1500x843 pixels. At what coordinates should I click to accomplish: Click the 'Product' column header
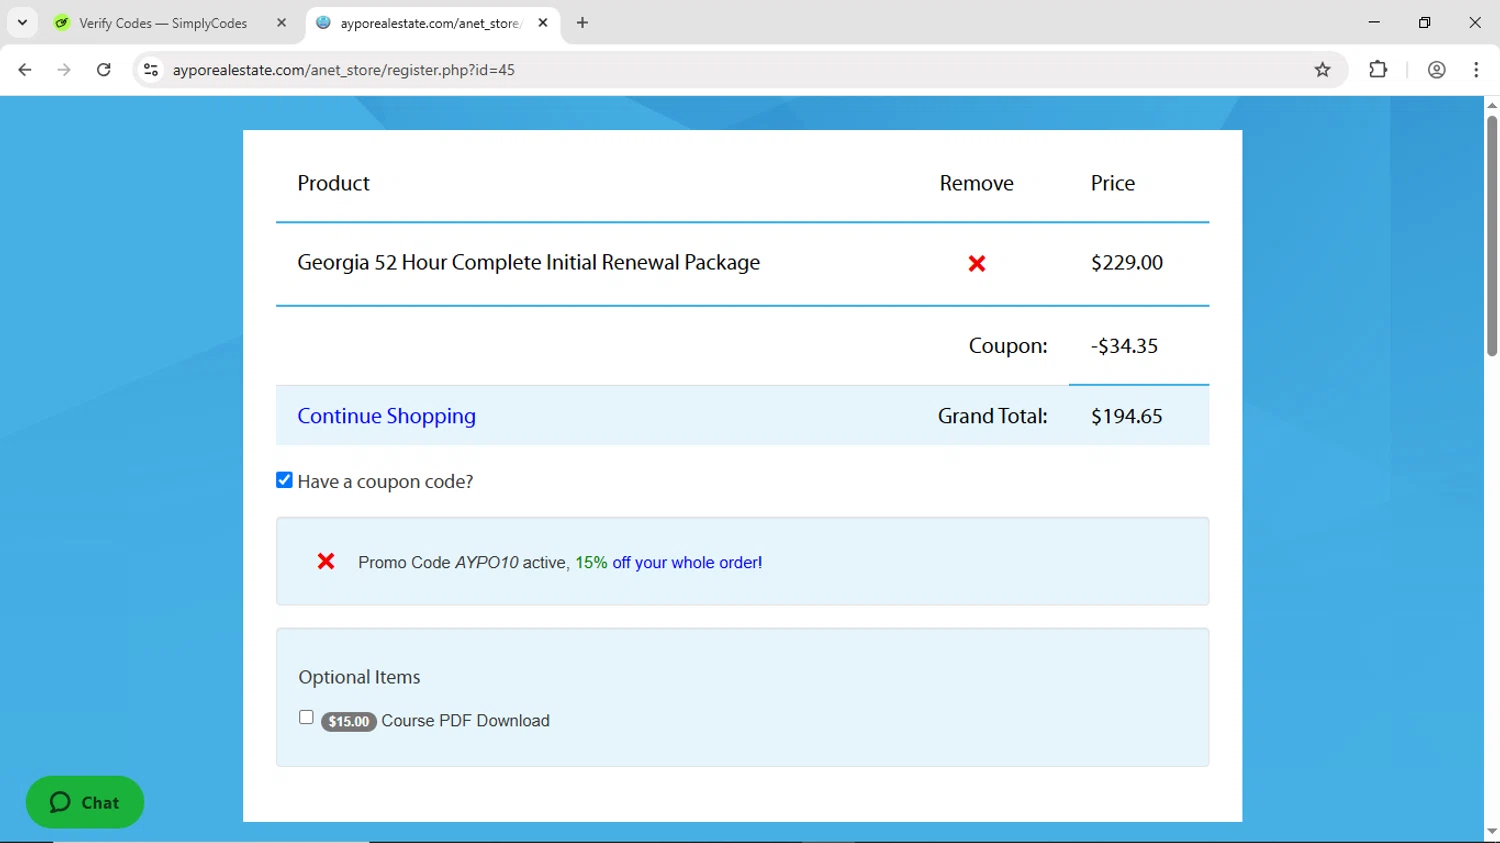(333, 183)
